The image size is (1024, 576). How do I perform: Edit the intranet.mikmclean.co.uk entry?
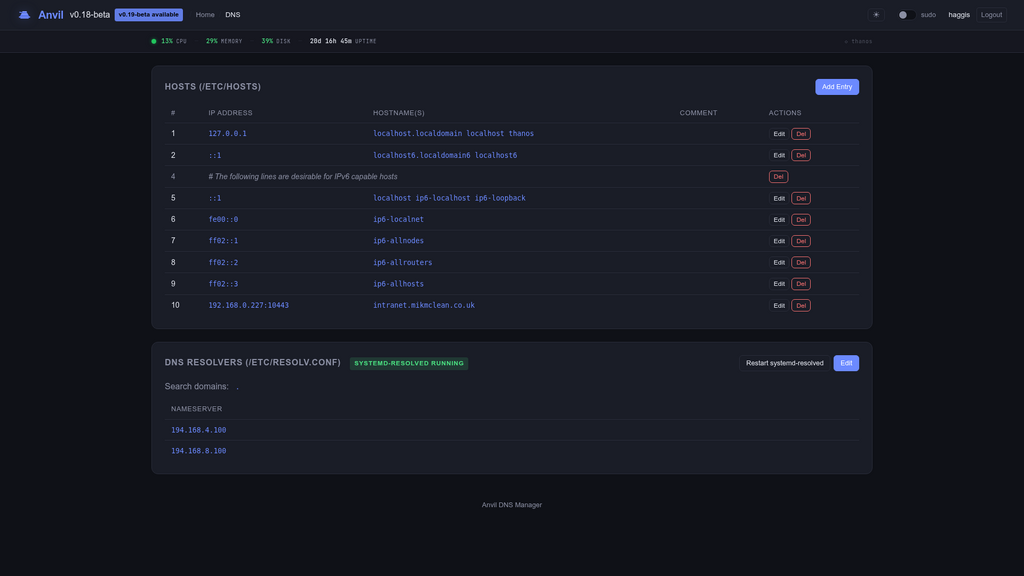click(x=778, y=306)
